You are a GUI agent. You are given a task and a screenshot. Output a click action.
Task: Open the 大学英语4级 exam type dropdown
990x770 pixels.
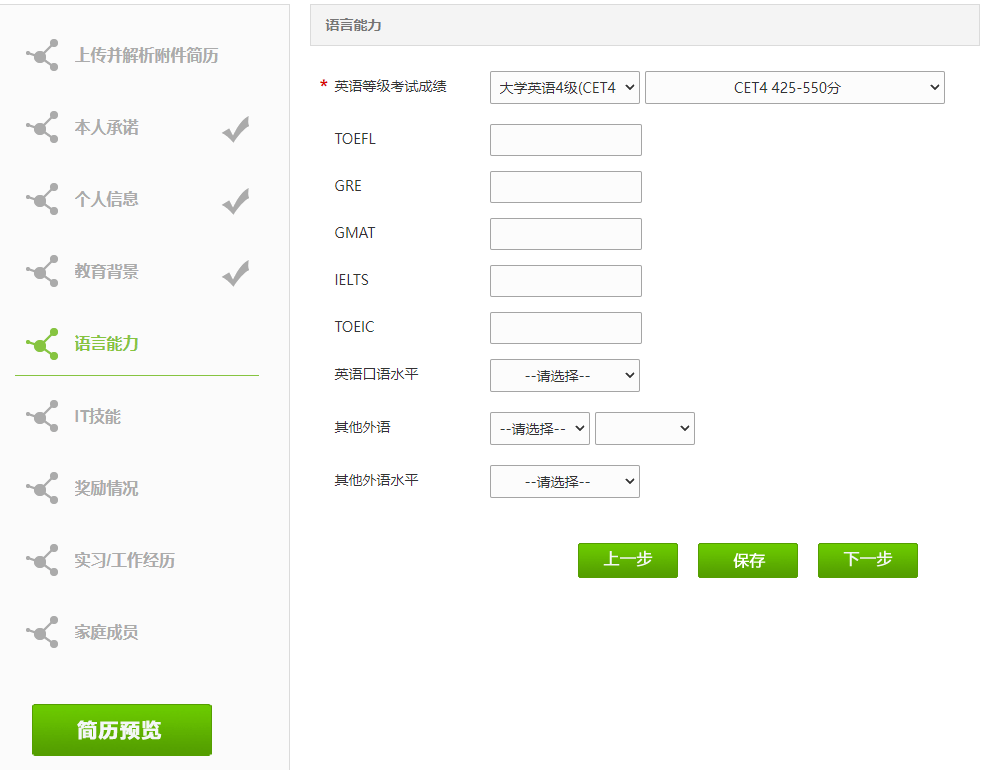(x=564, y=88)
